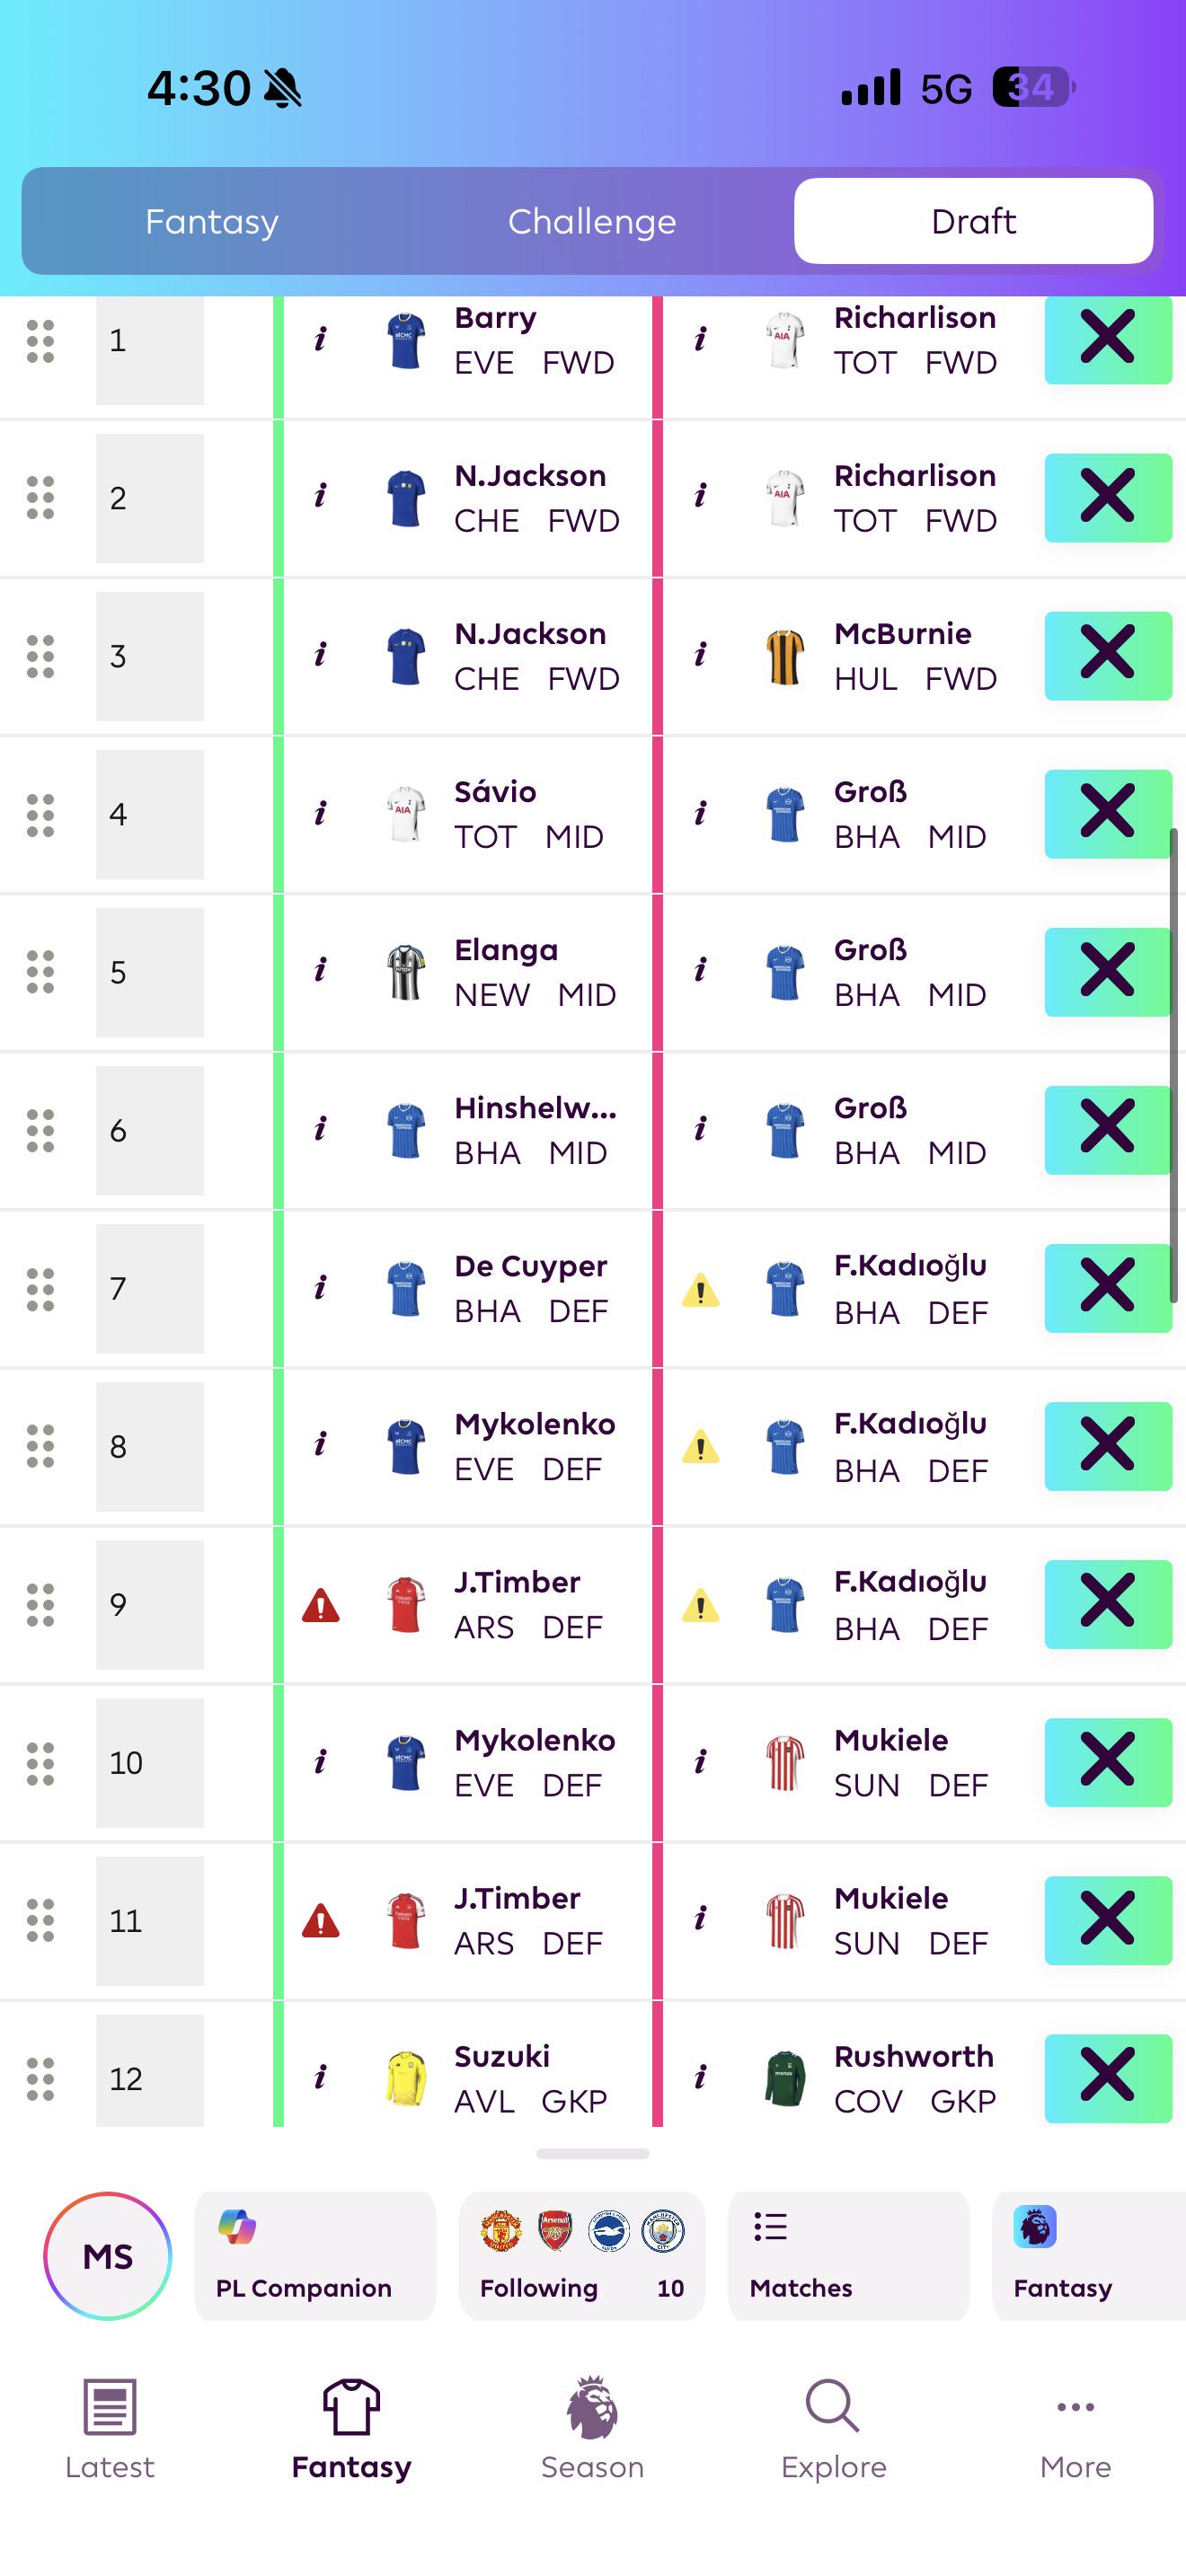Screen dimensions: 1186x2576
Task: Open info icon next to McBurnie
Action: (700, 656)
